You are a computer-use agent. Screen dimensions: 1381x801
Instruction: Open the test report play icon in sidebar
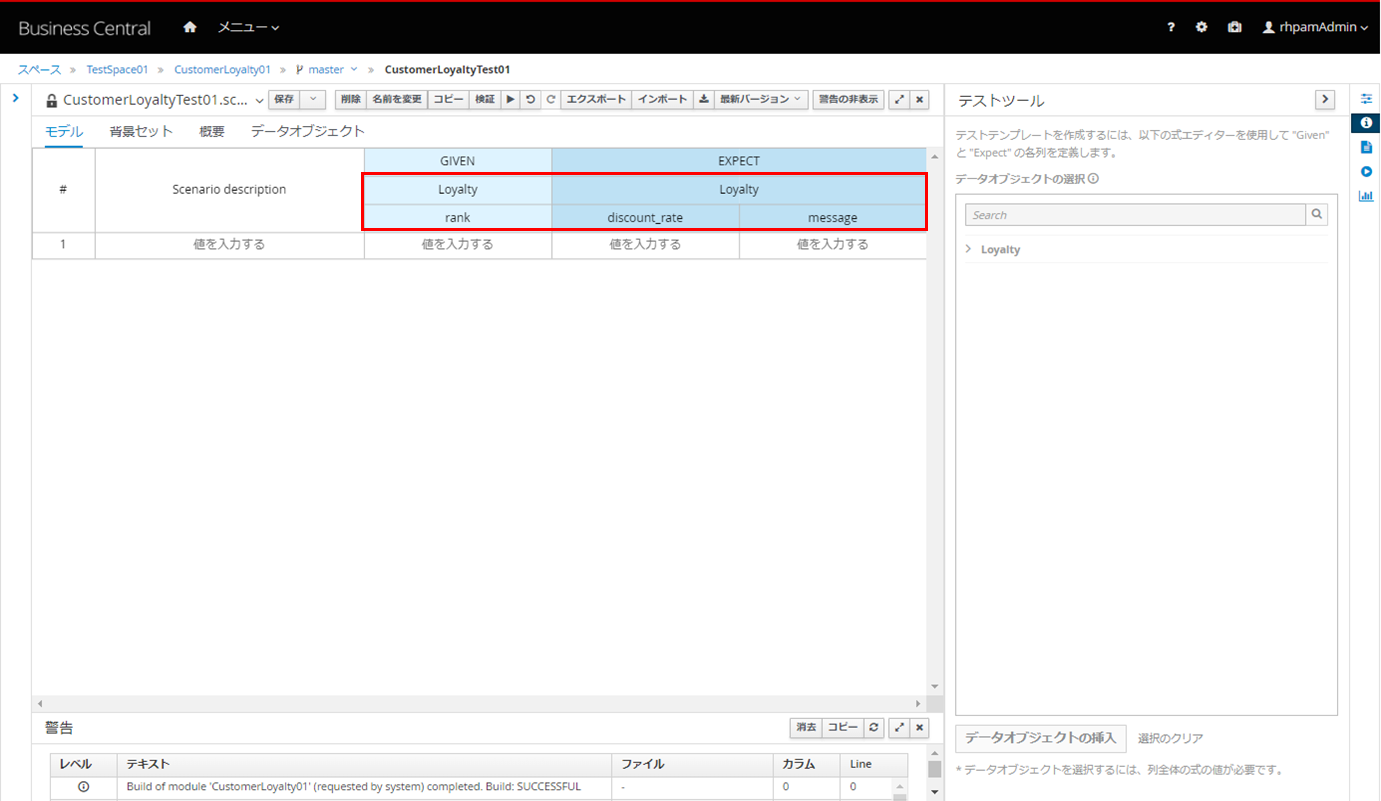point(1366,172)
